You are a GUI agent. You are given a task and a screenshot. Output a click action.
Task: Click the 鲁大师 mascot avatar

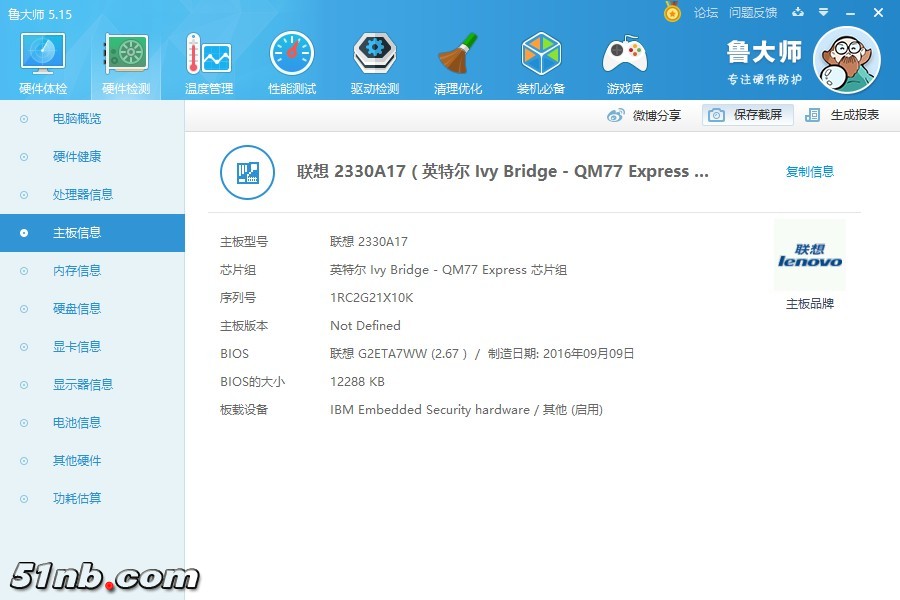point(846,60)
